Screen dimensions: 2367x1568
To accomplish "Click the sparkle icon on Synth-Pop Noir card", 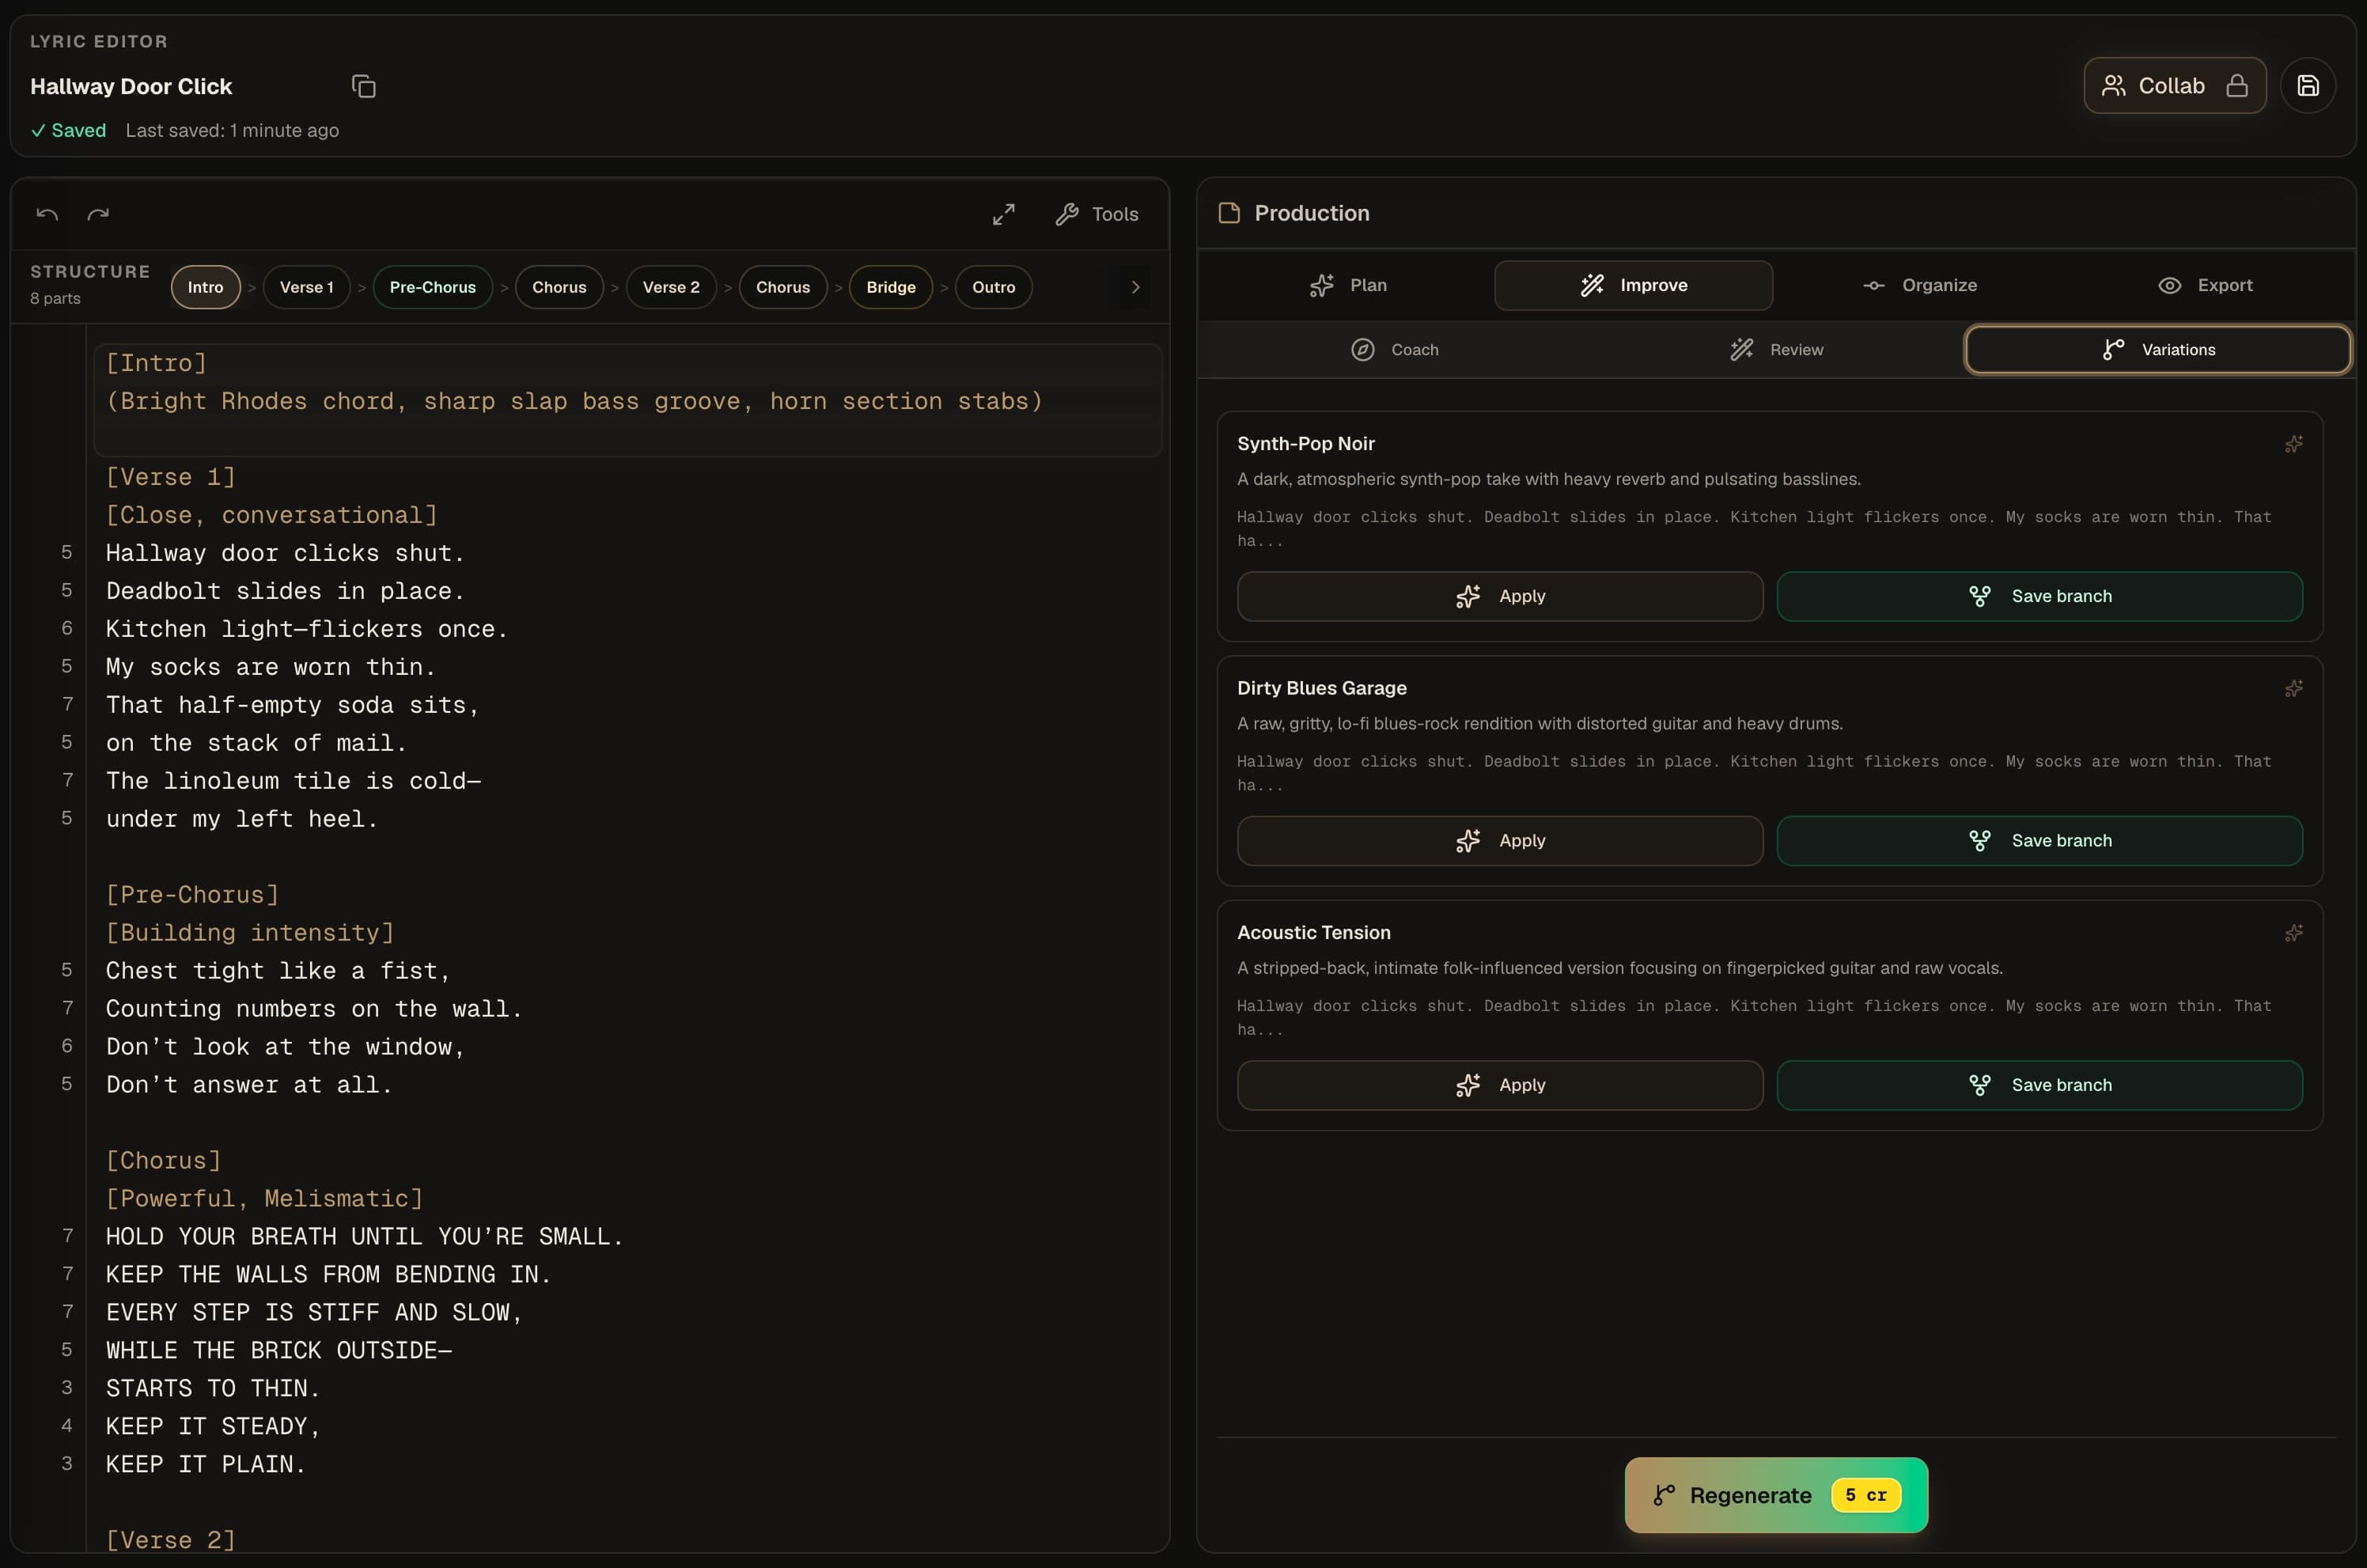I will [x=2293, y=444].
